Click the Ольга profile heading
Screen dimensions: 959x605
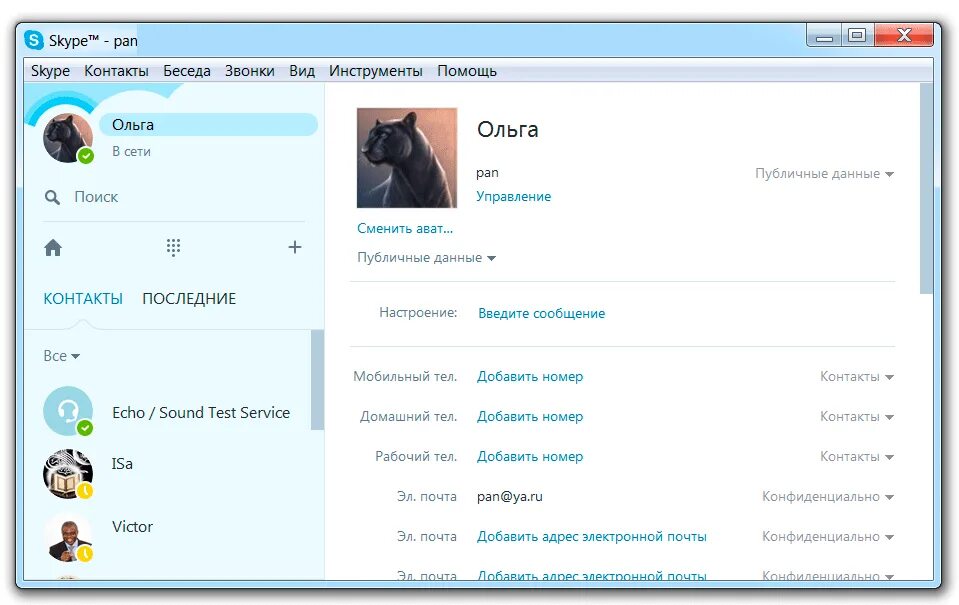point(508,130)
